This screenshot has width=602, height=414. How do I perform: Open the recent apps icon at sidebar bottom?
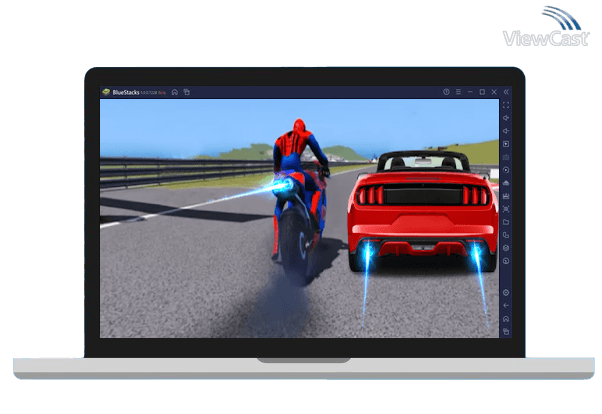(x=506, y=331)
